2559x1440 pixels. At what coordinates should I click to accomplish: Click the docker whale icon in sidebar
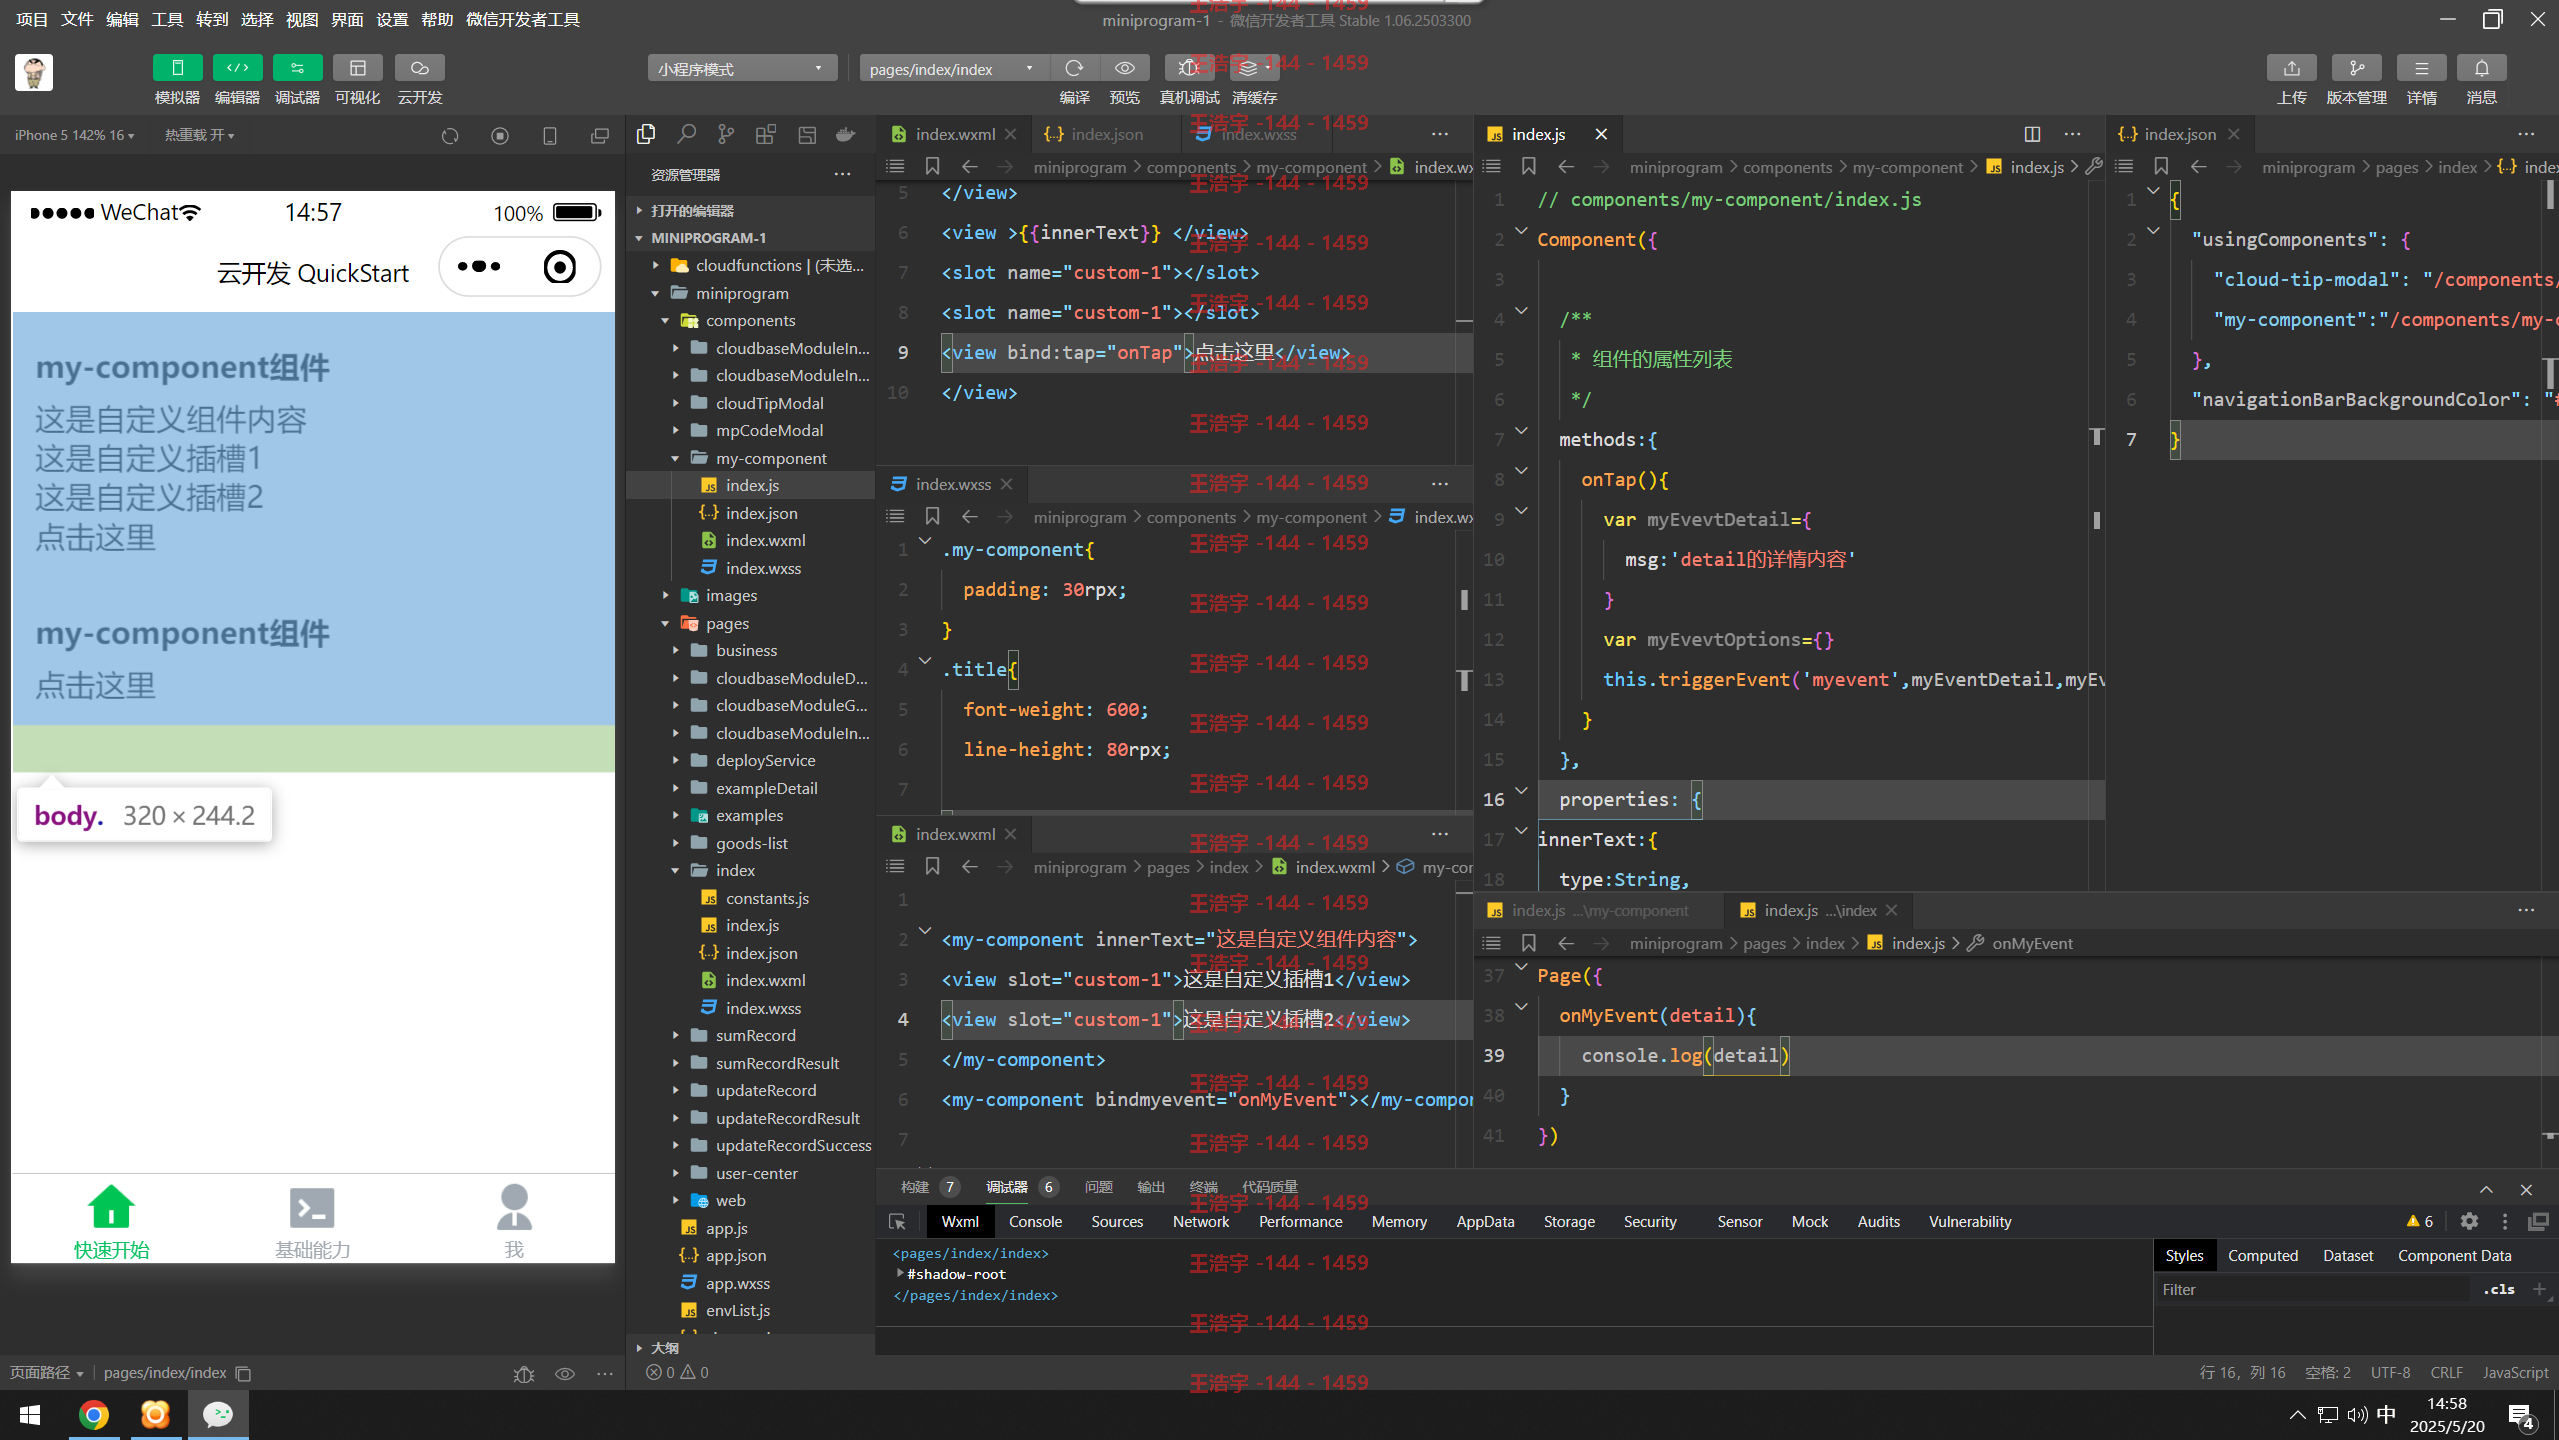point(846,134)
